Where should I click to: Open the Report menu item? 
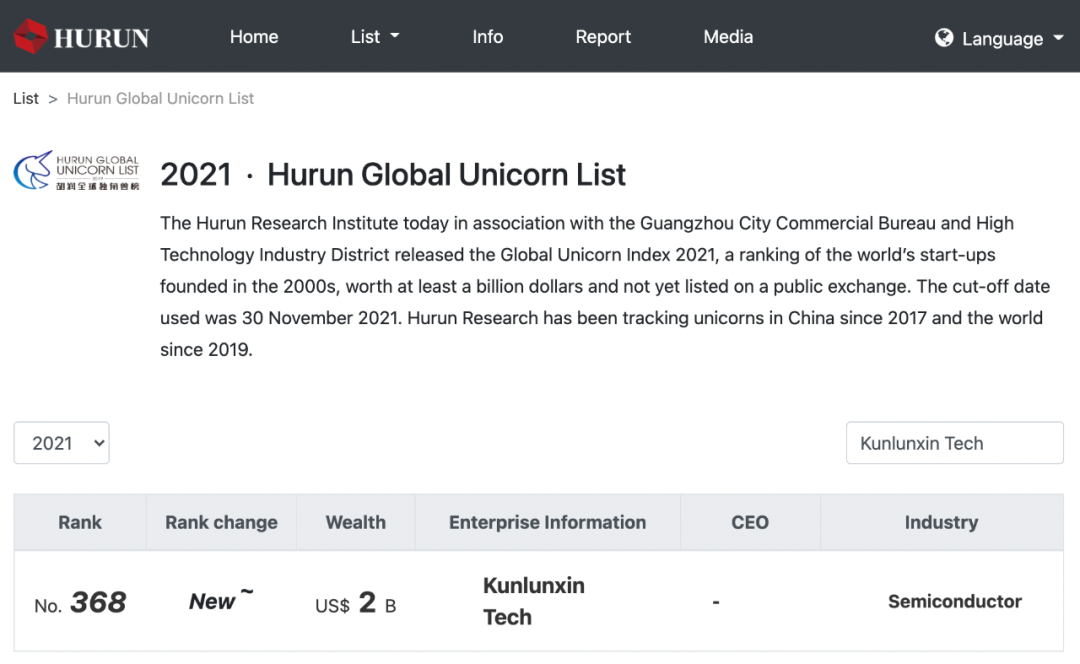tap(603, 37)
